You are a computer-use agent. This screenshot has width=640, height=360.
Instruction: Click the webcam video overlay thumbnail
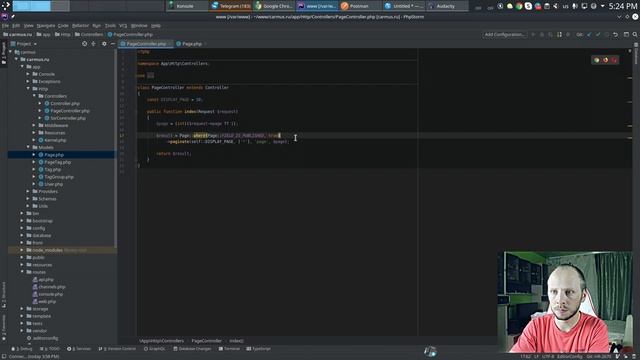click(565, 302)
